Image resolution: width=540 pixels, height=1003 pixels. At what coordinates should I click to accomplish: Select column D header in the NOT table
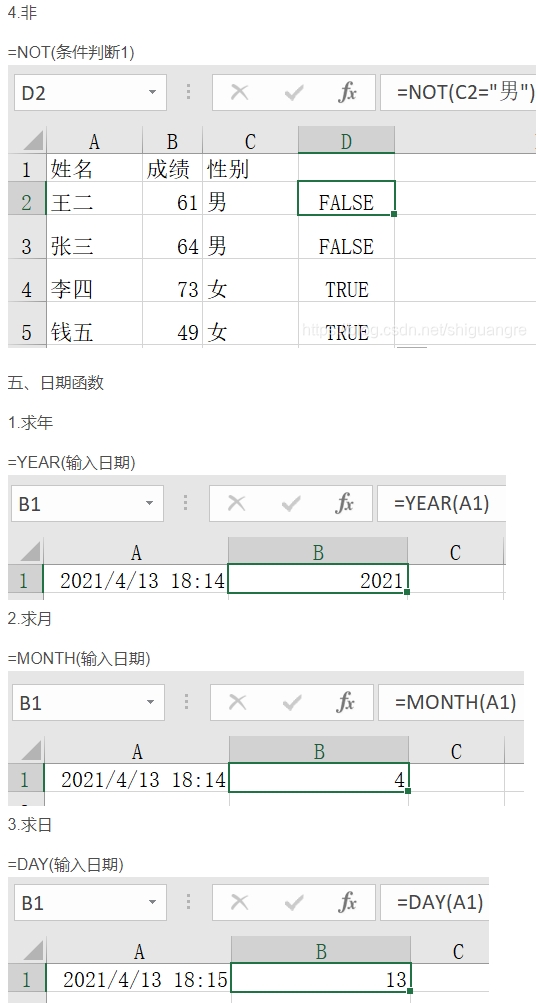tap(346, 140)
